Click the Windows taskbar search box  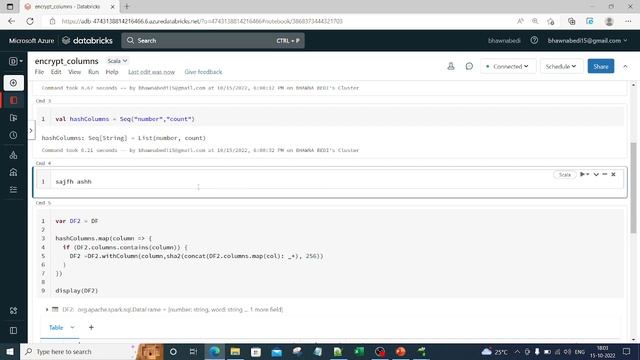(x=78, y=351)
